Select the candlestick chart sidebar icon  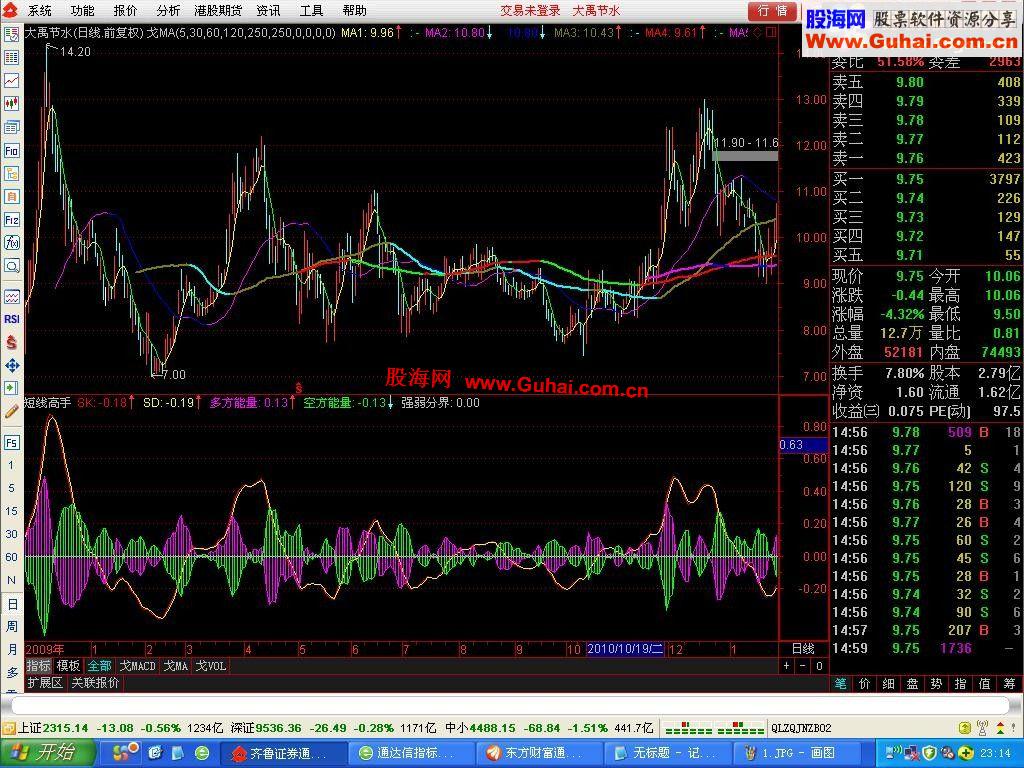click(x=11, y=104)
